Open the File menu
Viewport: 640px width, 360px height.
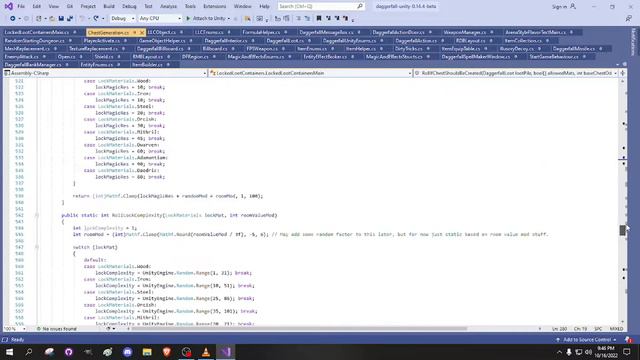pyautogui.click(x=21, y=7)
